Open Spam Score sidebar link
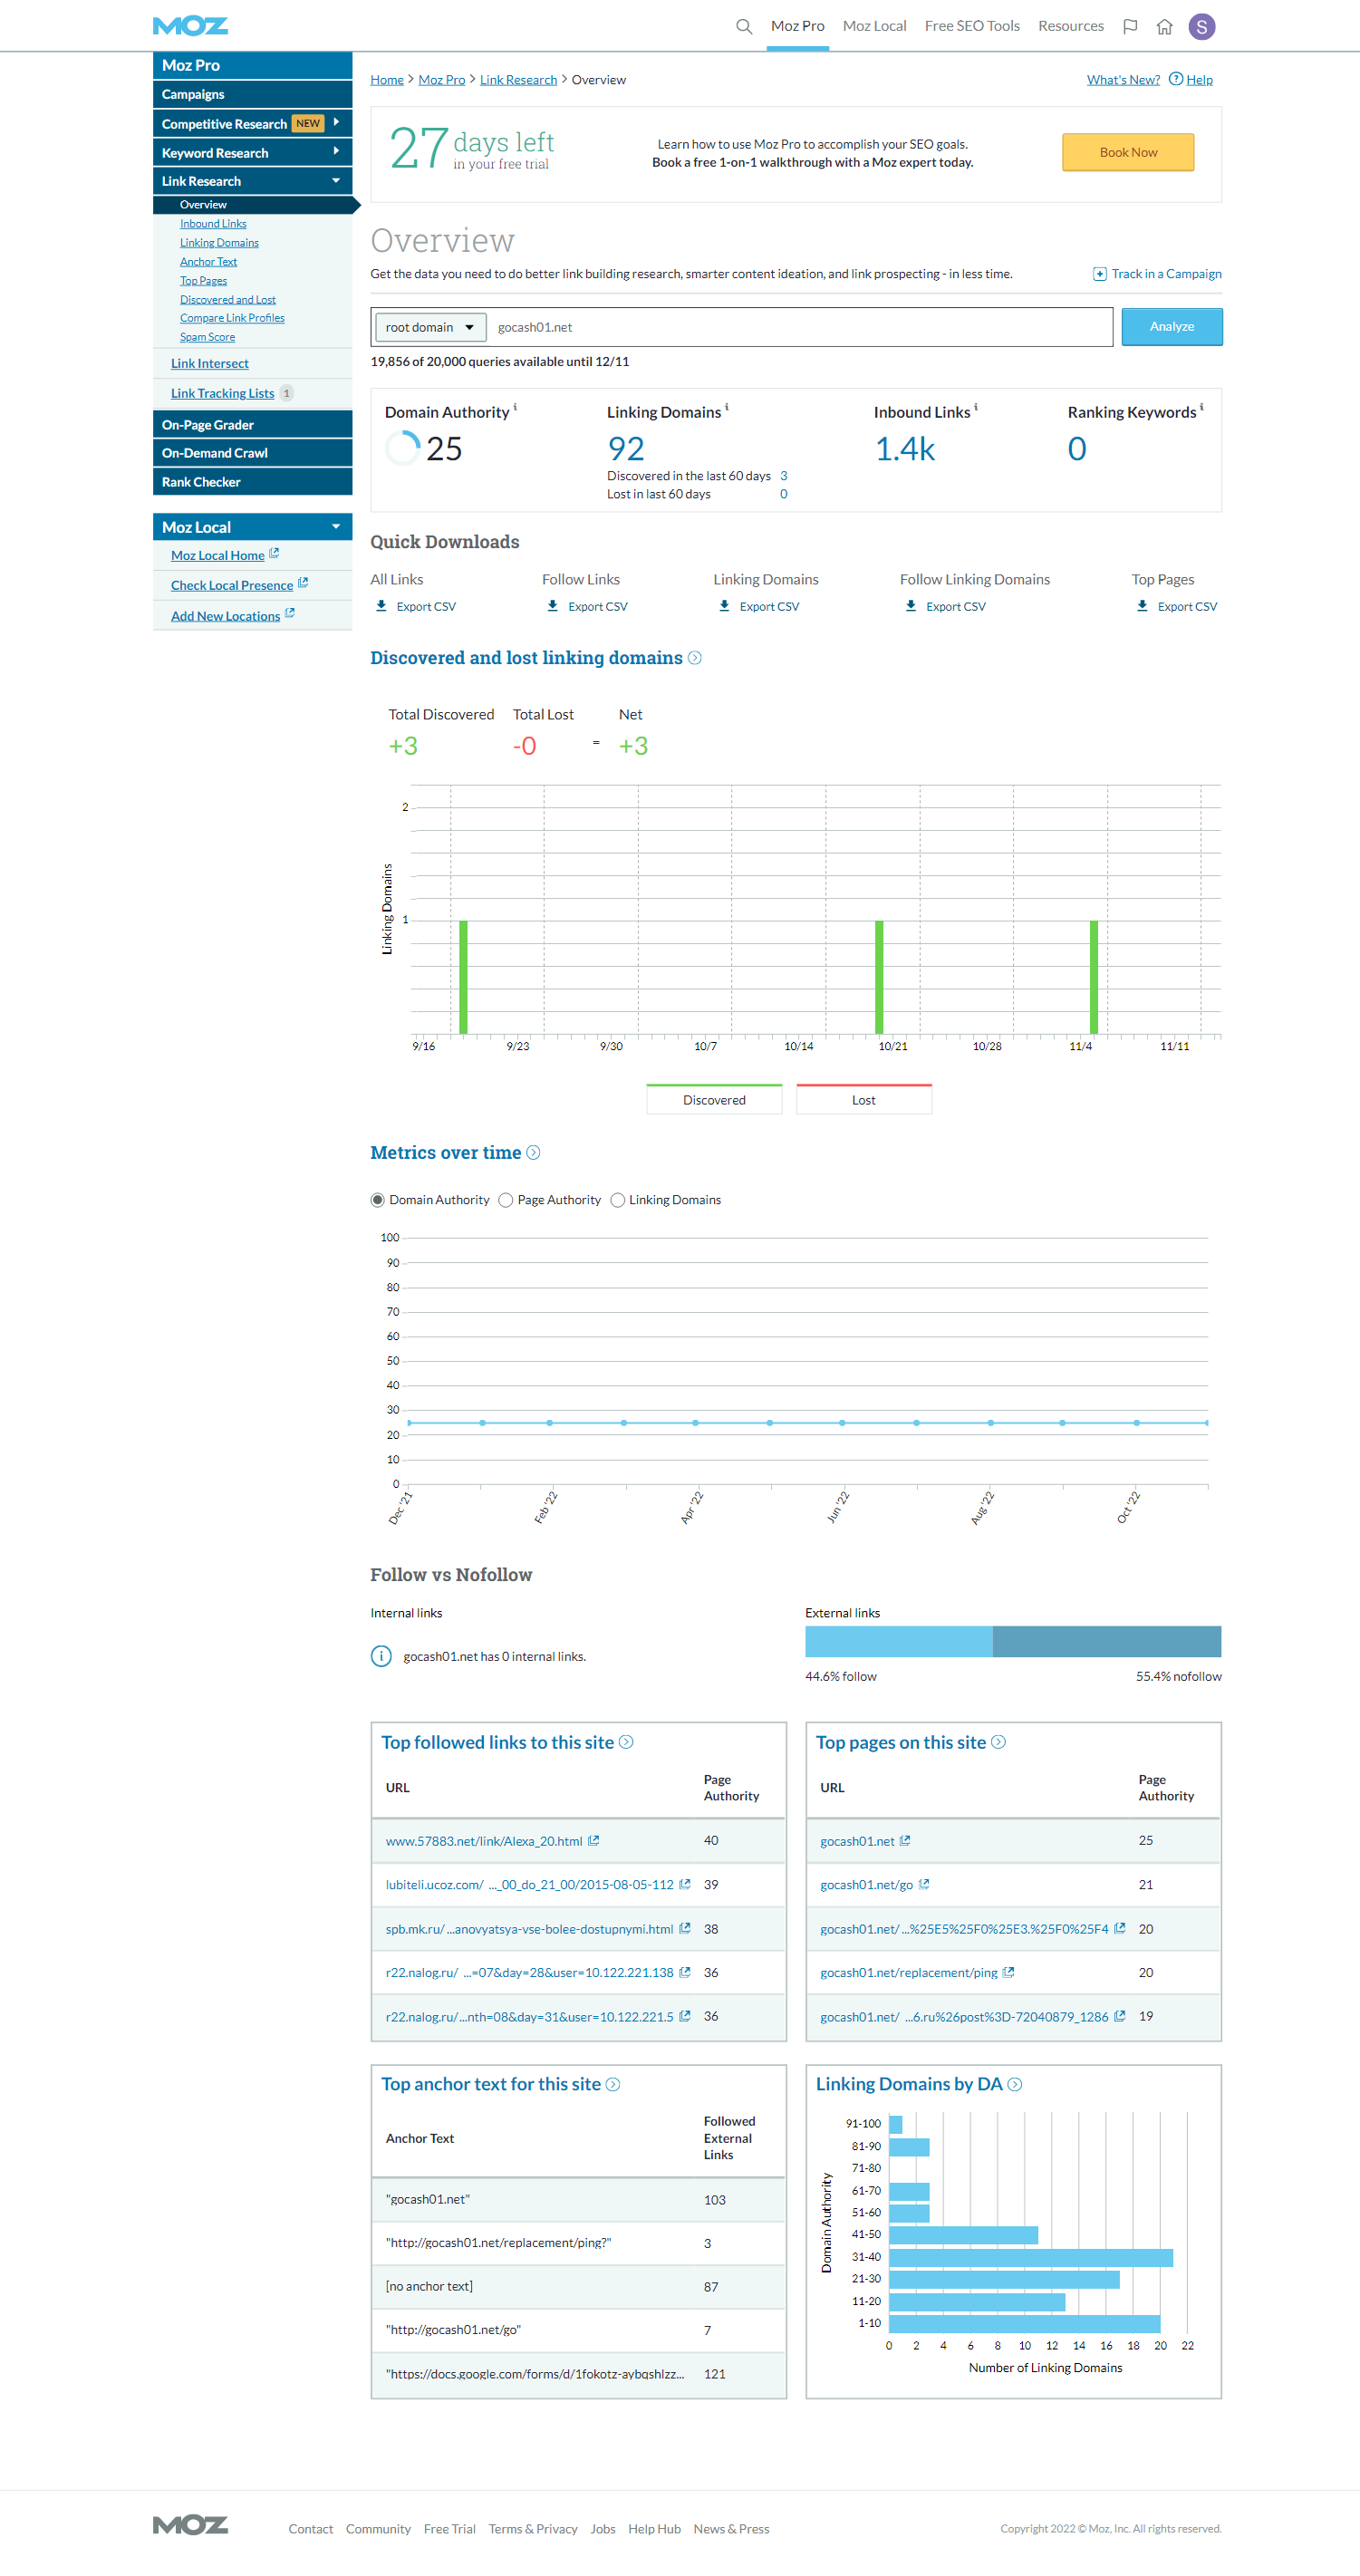This screenshot has height=2576, width=1360. 207,337
